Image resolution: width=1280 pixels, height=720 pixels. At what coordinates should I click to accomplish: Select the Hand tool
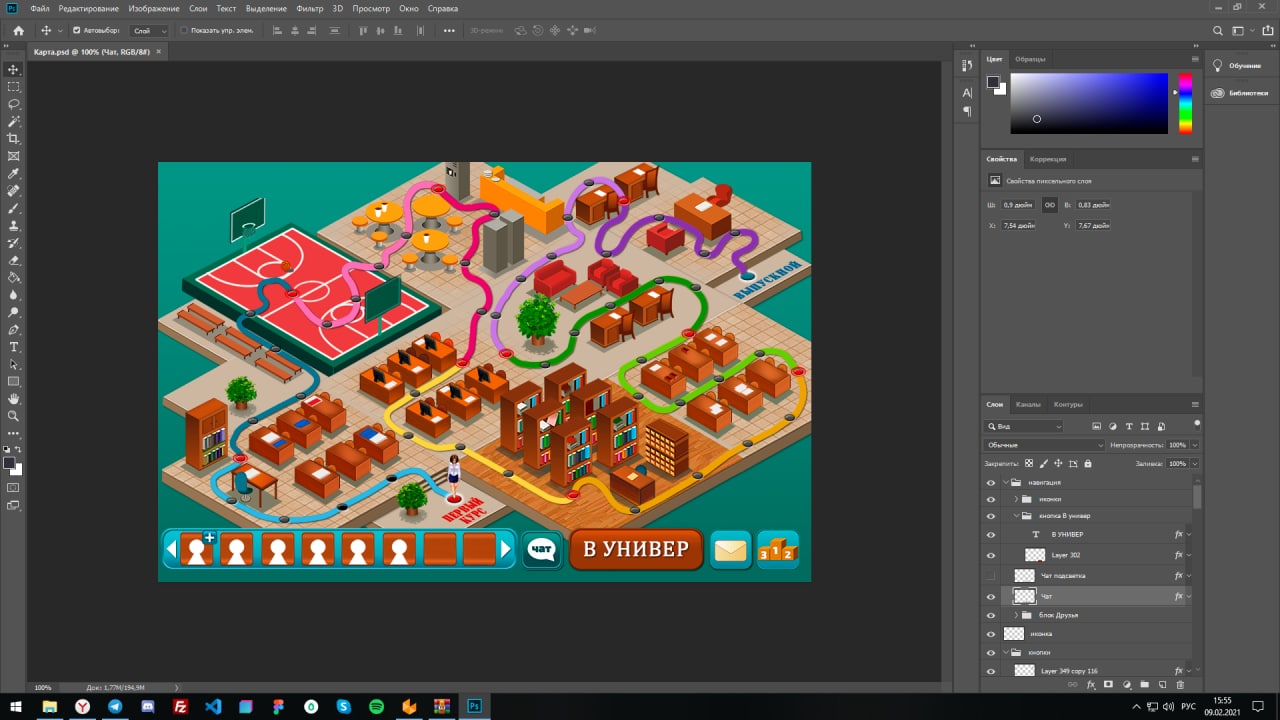pyautogui.click(x=14, y=399)
